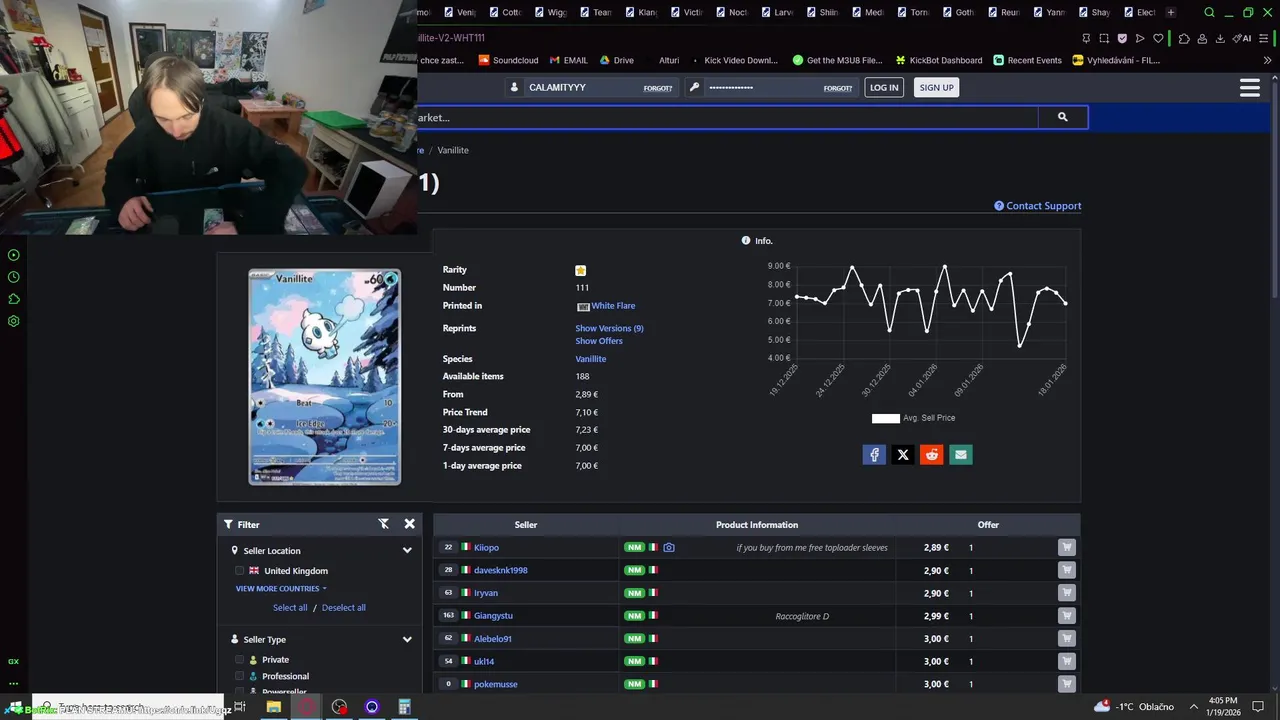Click the GX corner icon in sidebar

click(x=14, y=662)
